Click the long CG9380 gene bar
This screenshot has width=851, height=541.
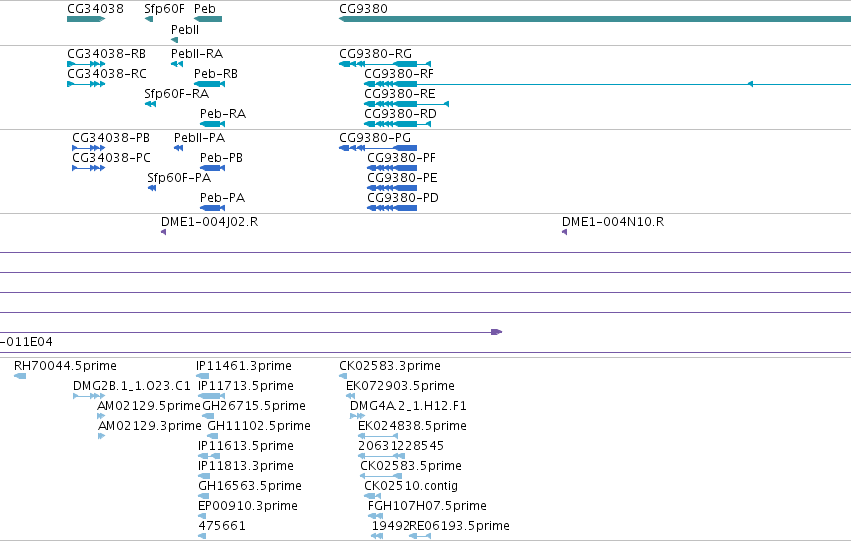[x=595, y=19]
